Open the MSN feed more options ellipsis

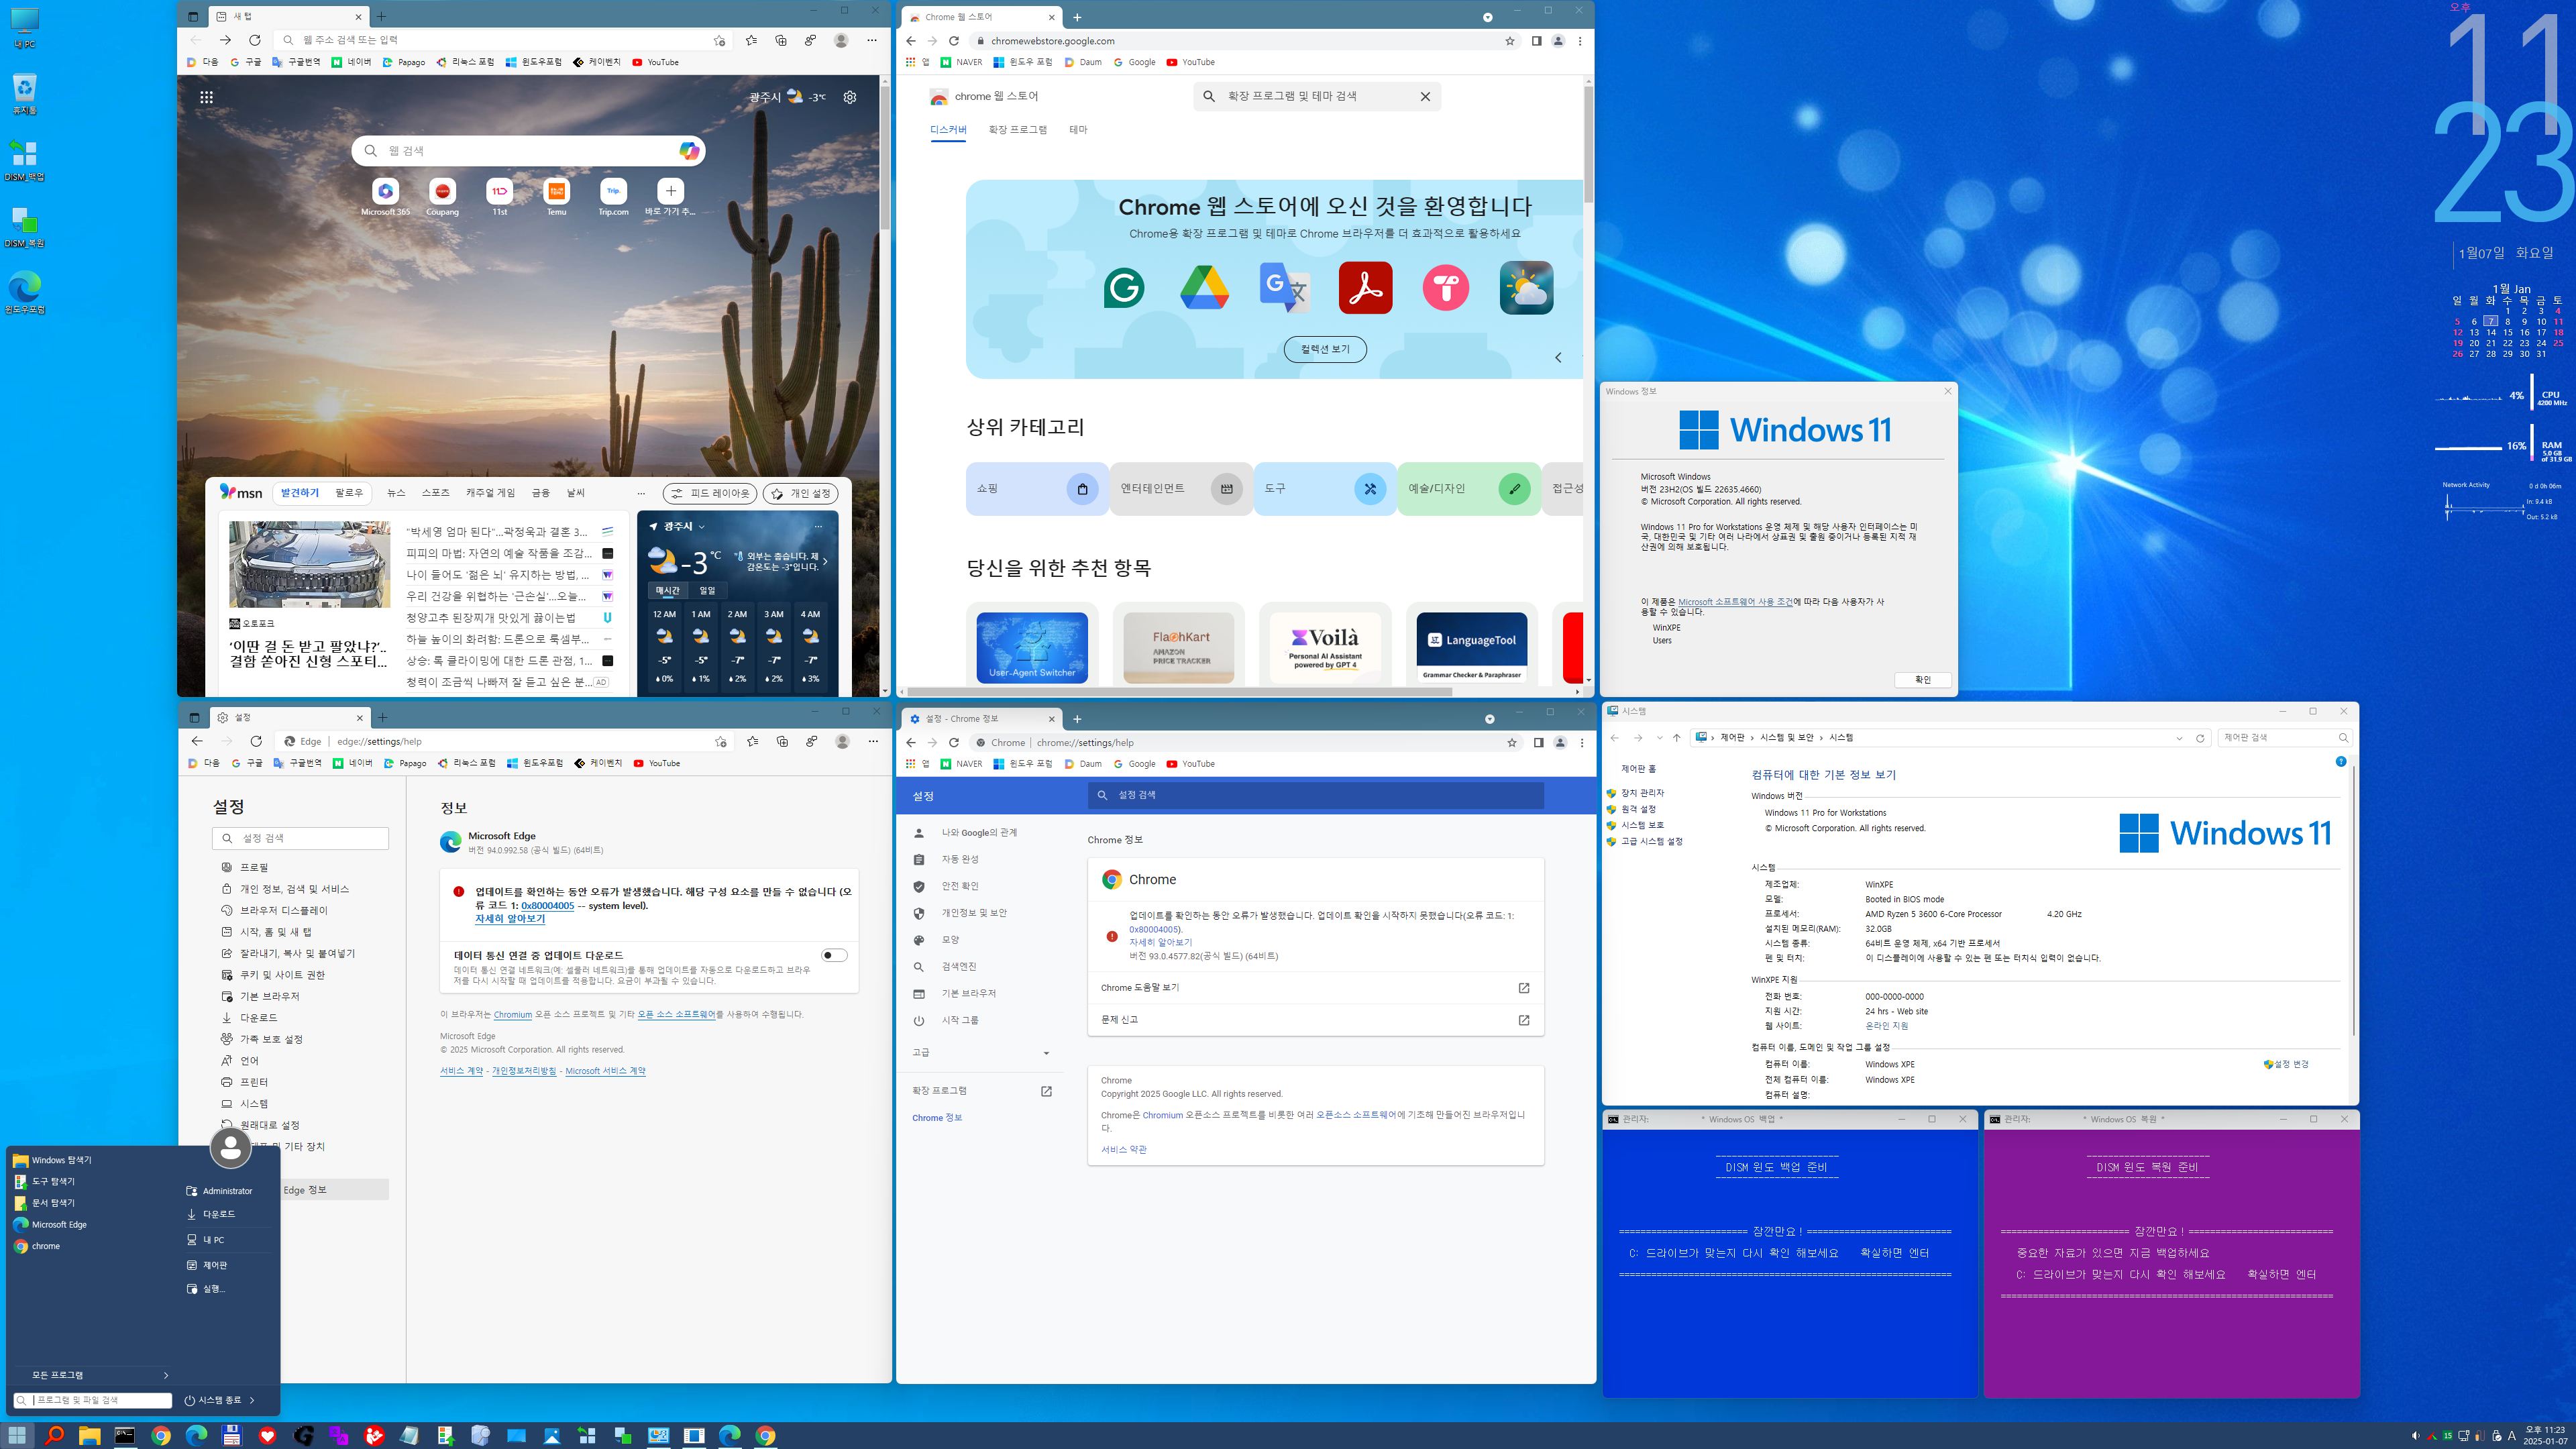click(641, 493)
